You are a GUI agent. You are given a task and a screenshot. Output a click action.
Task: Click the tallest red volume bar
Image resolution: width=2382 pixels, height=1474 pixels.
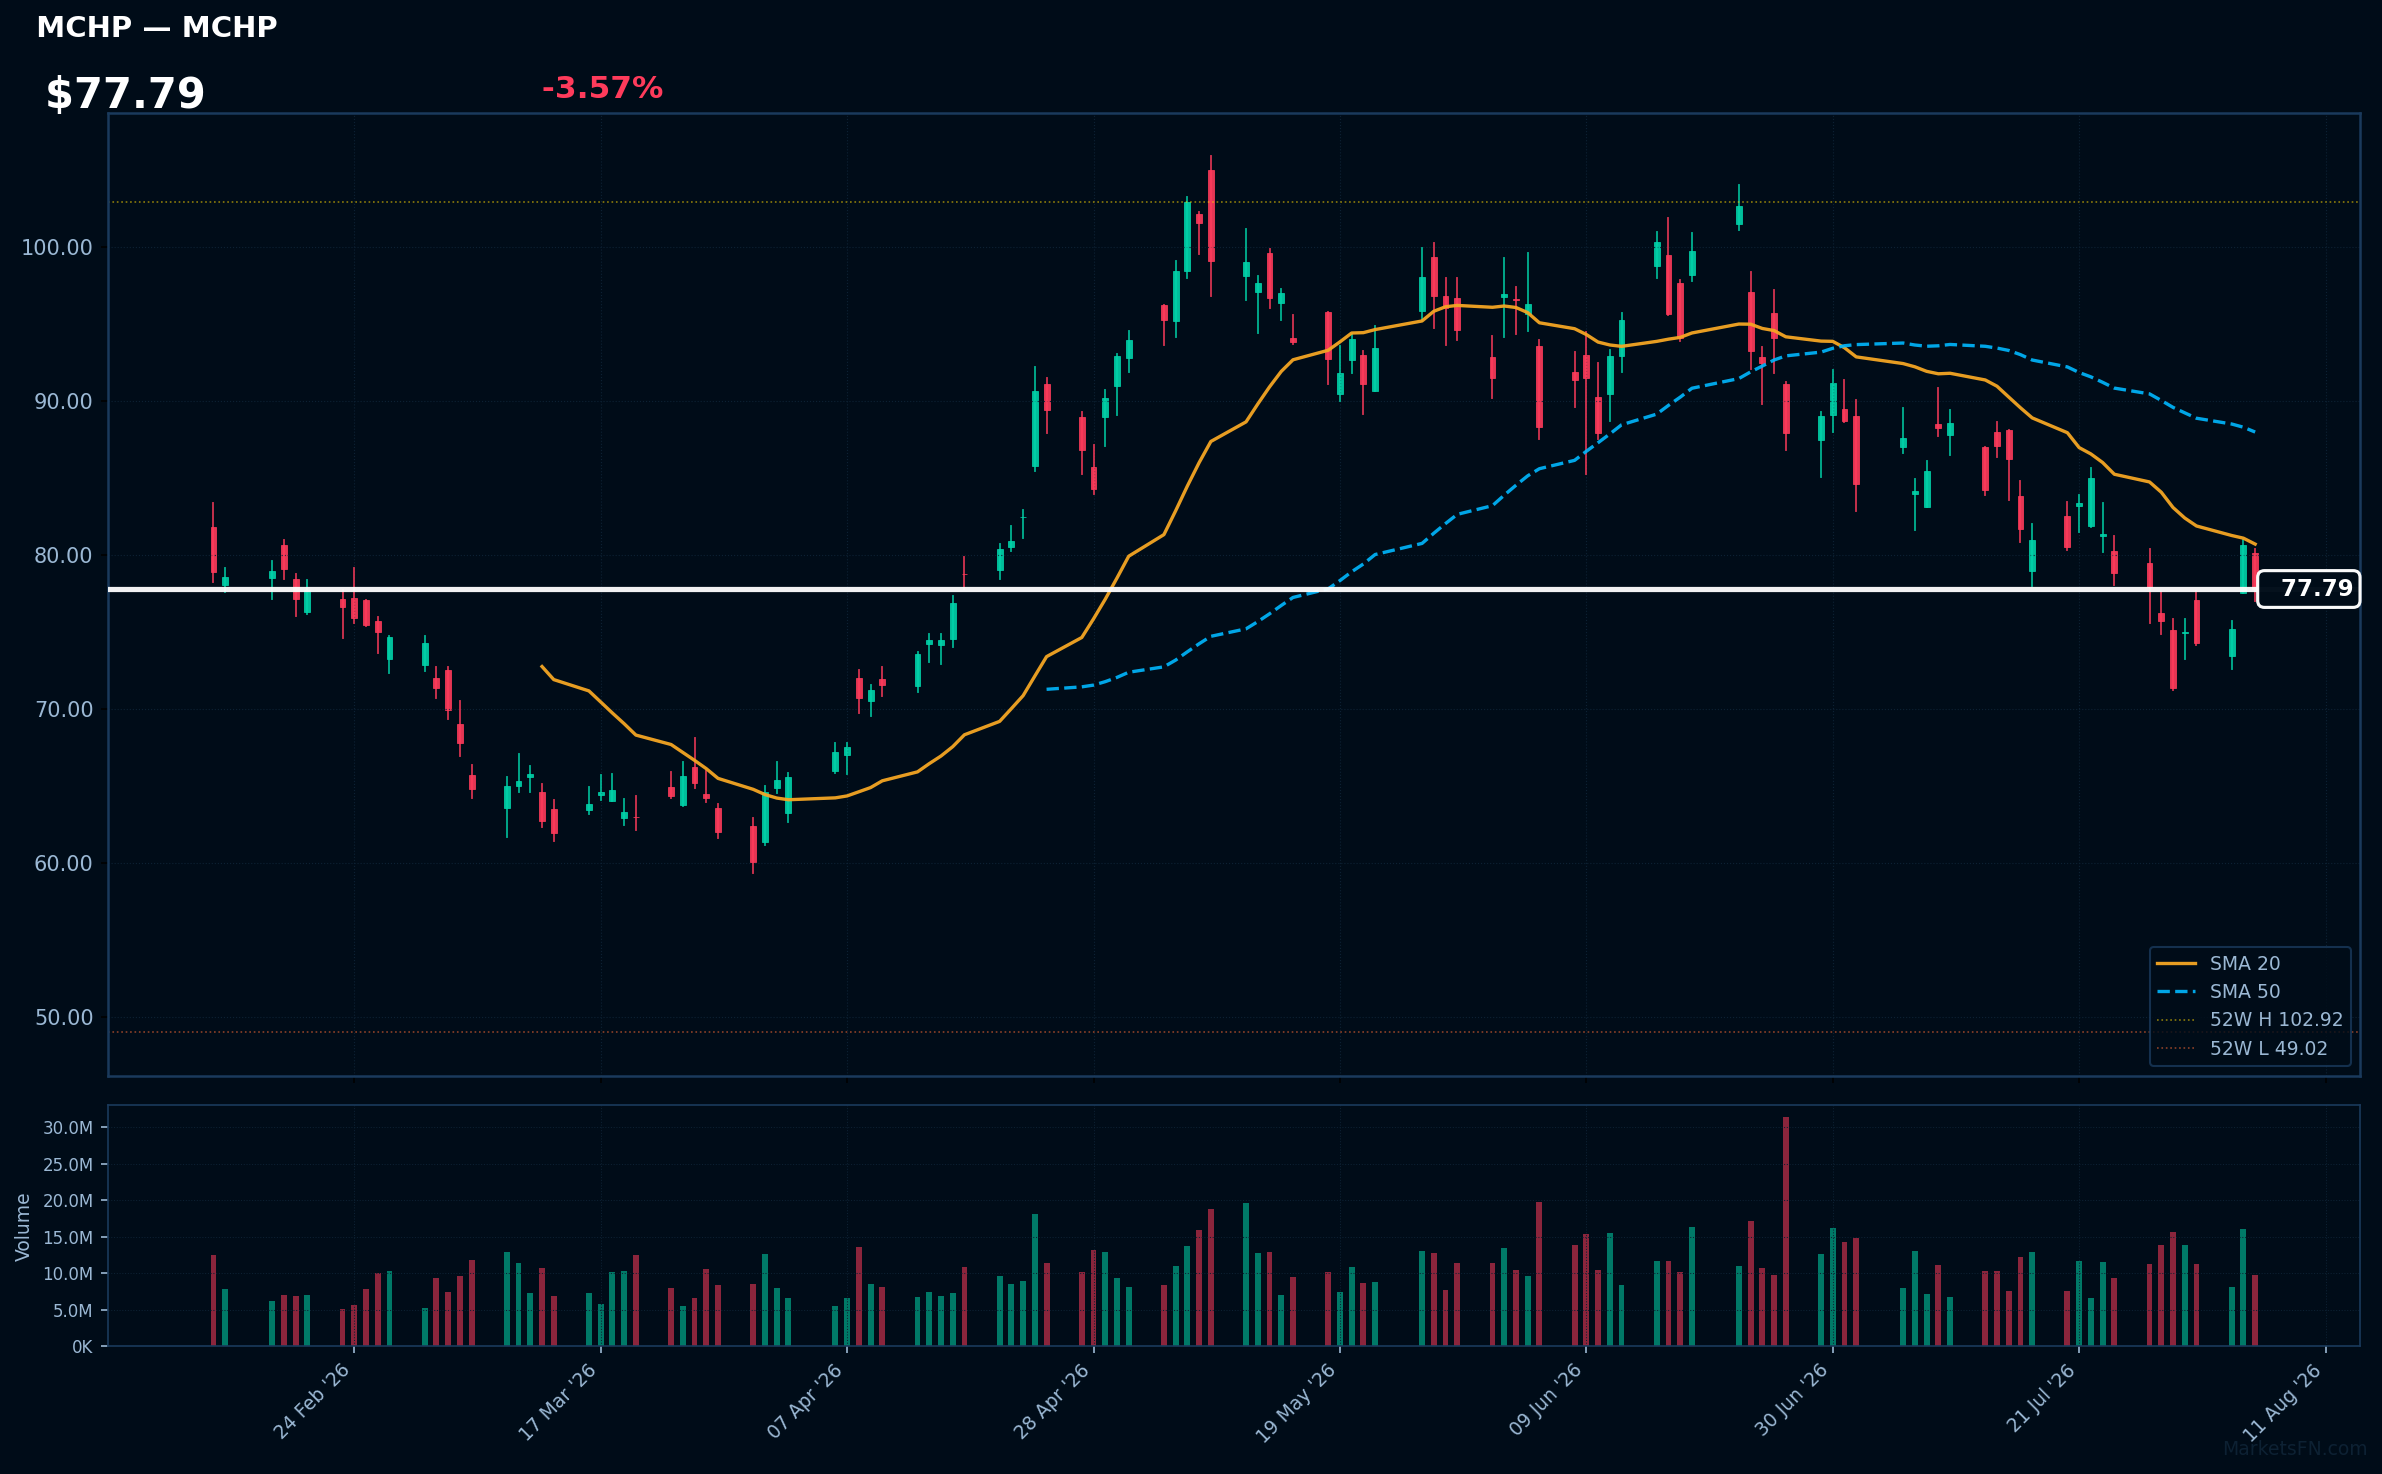point(1786,1232)
